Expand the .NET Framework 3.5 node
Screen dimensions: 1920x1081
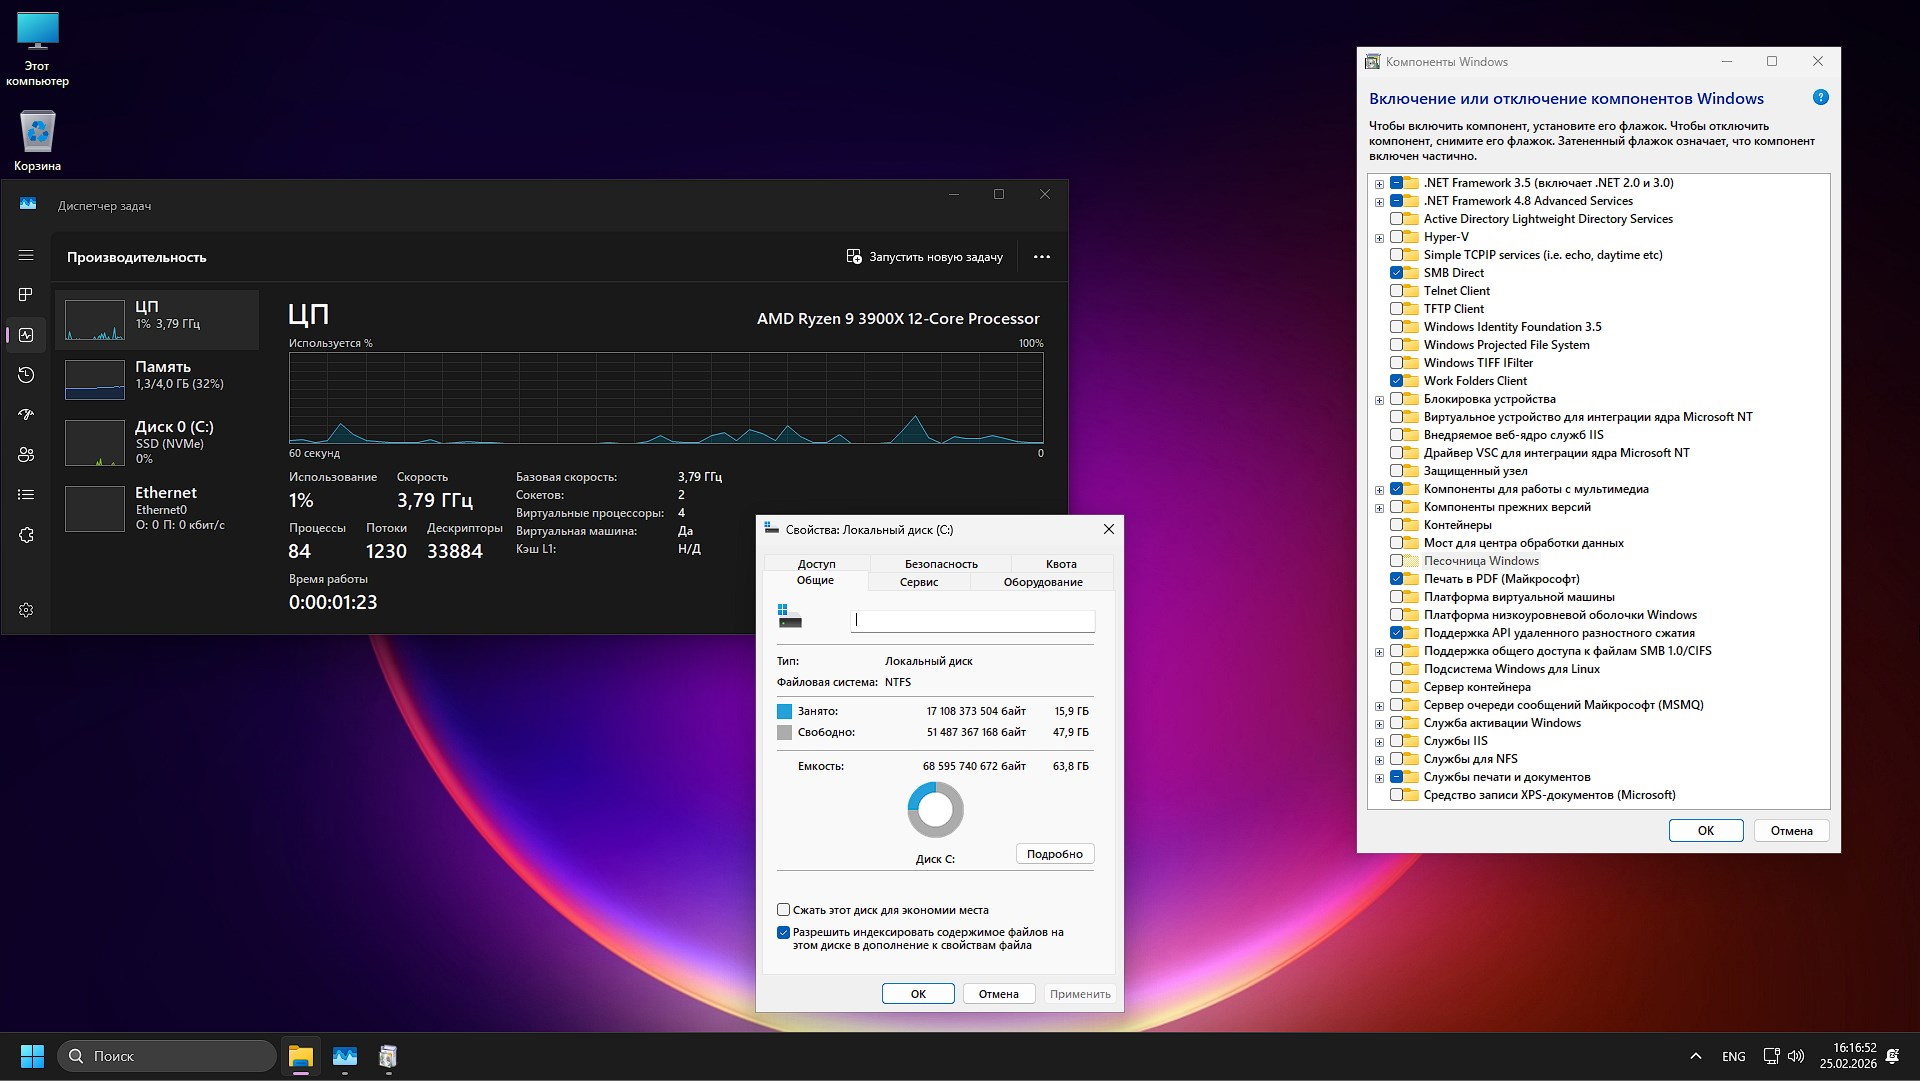[1380, 183]
